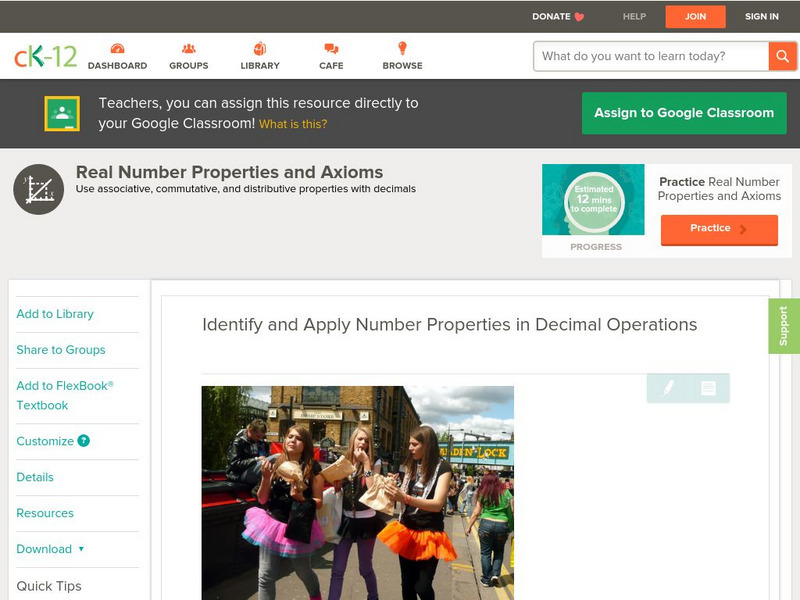Click the orange Practice button
This screenshot has height=600, width=800.
point(719,230)
